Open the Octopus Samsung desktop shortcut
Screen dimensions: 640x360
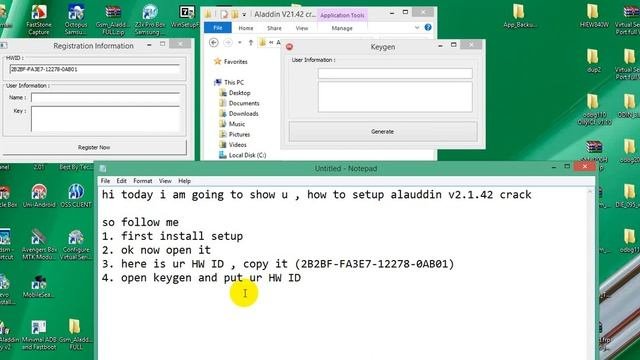(x=76, y=20)
